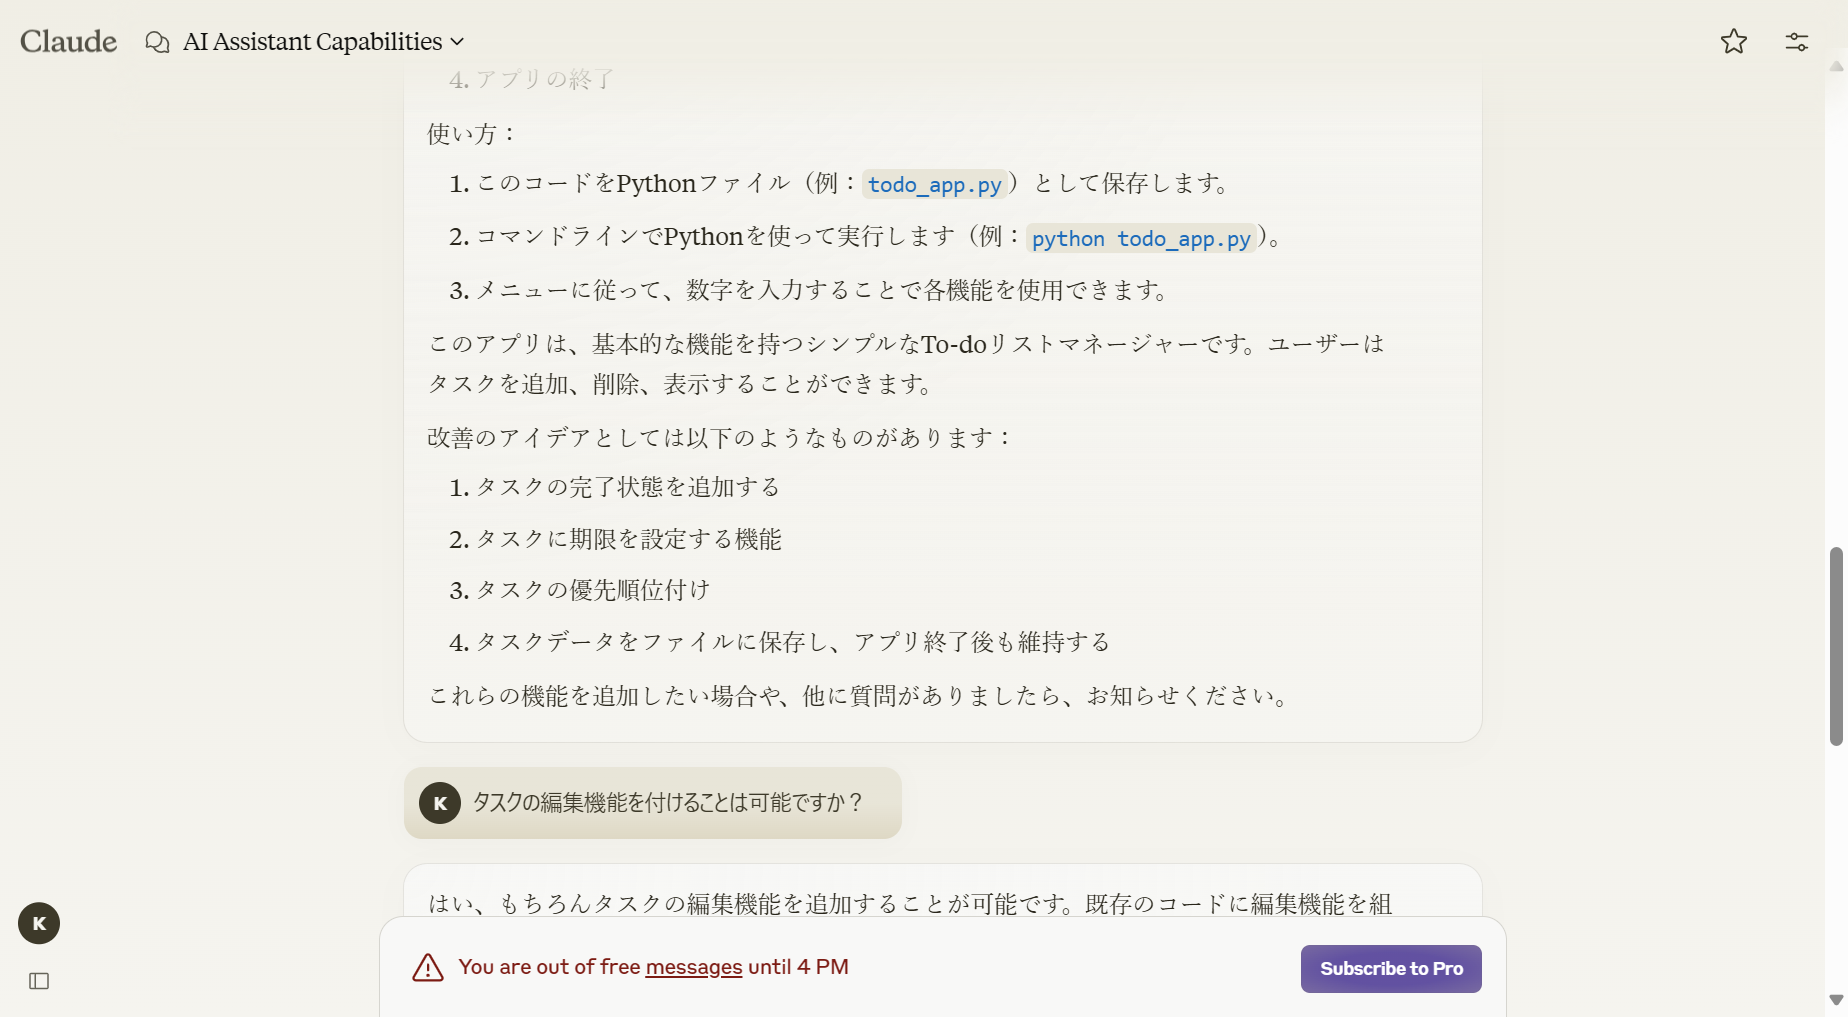Select the todo_app.py inline code snippet
This screenshot has height=1017, width=1848.
coord(933,184)
